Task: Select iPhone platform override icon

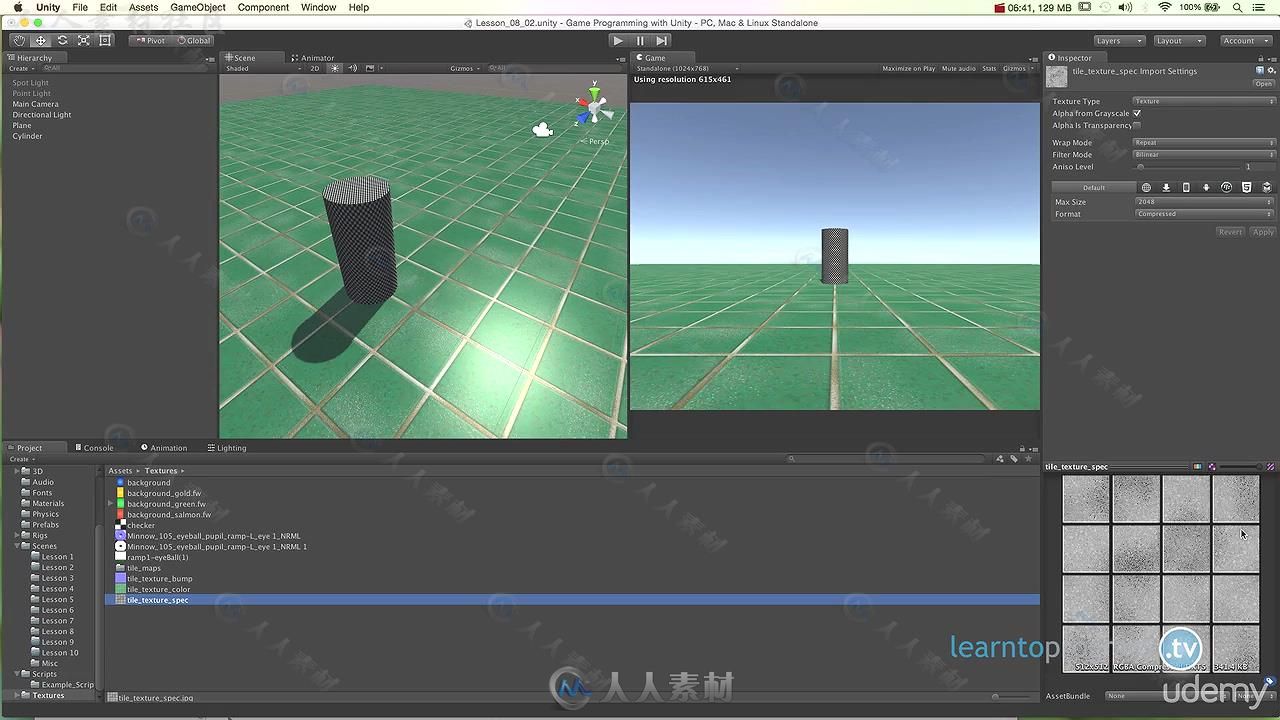Action: point(1186,187)
